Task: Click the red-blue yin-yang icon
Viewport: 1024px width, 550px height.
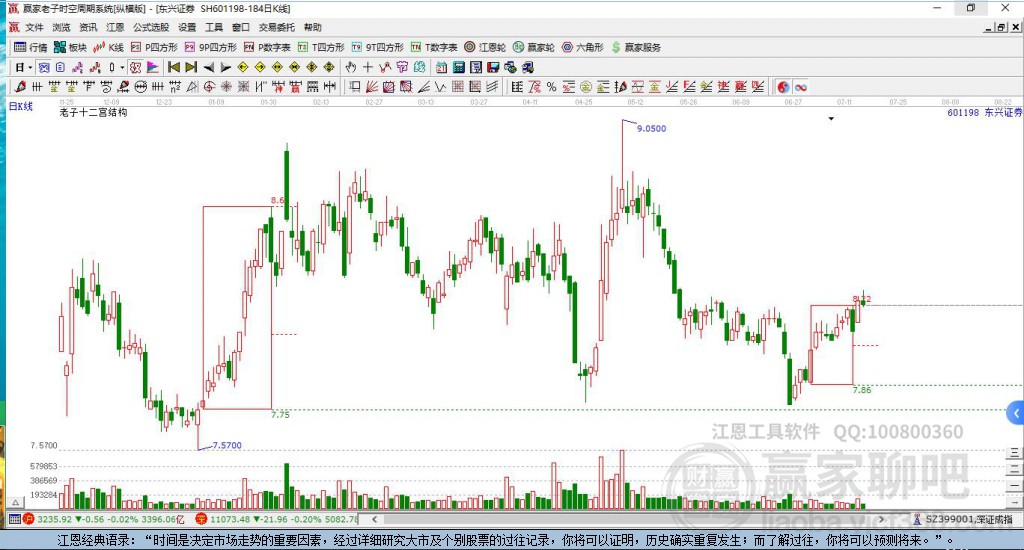Action: pos(783,87)
